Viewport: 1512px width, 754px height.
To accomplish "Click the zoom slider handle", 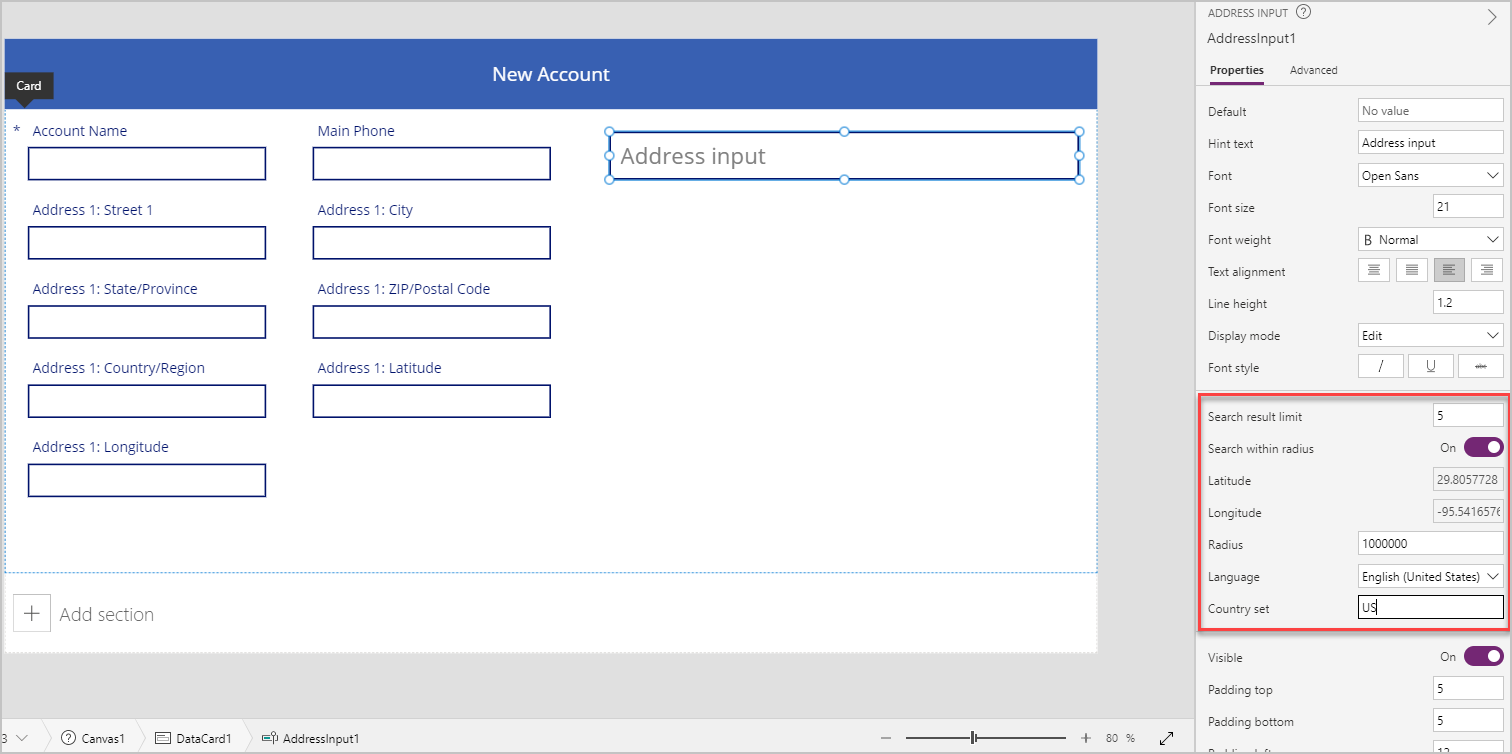I will (x=973, y=738).
